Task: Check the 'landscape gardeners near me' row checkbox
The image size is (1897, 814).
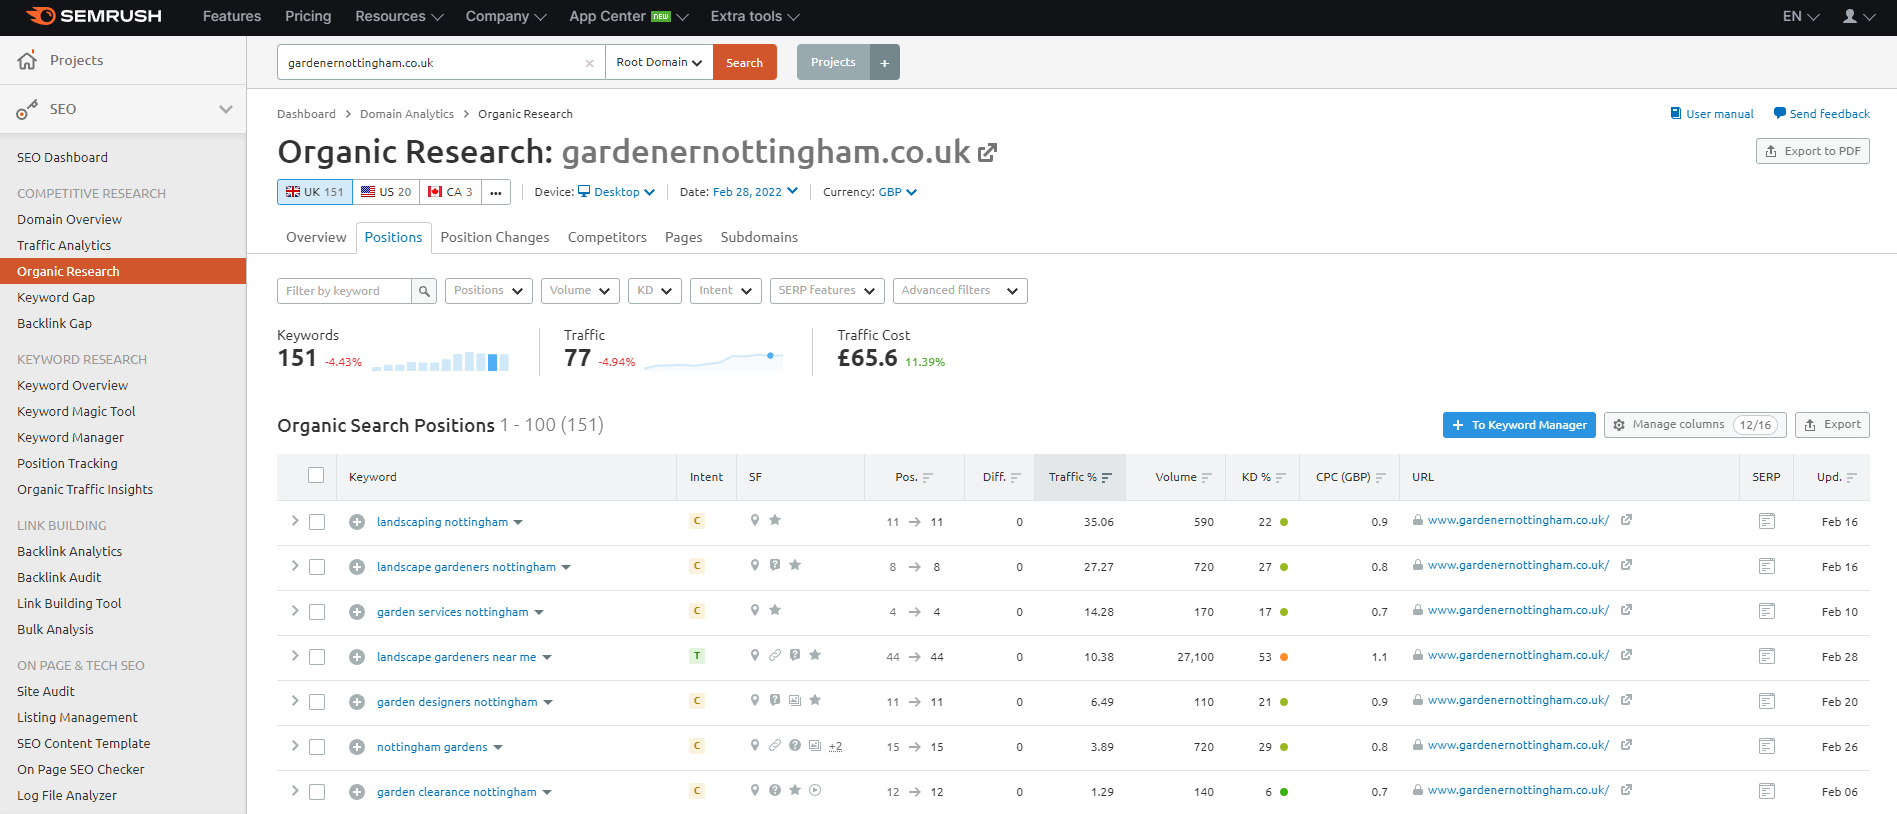Action: point(317,657)
